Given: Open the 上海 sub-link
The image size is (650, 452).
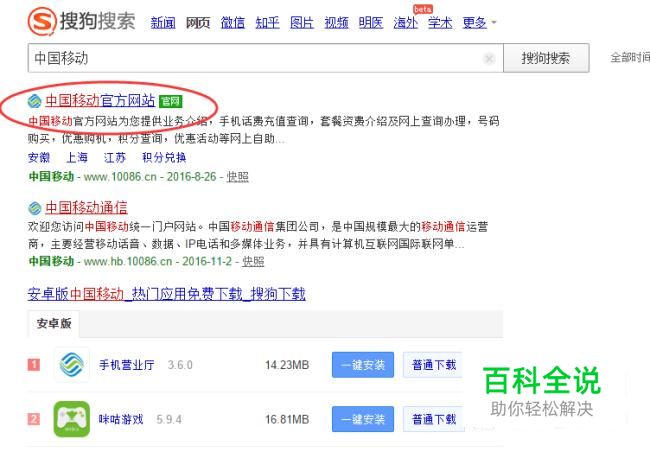Looking at the screenshot, I should click(x=77, y=158).
